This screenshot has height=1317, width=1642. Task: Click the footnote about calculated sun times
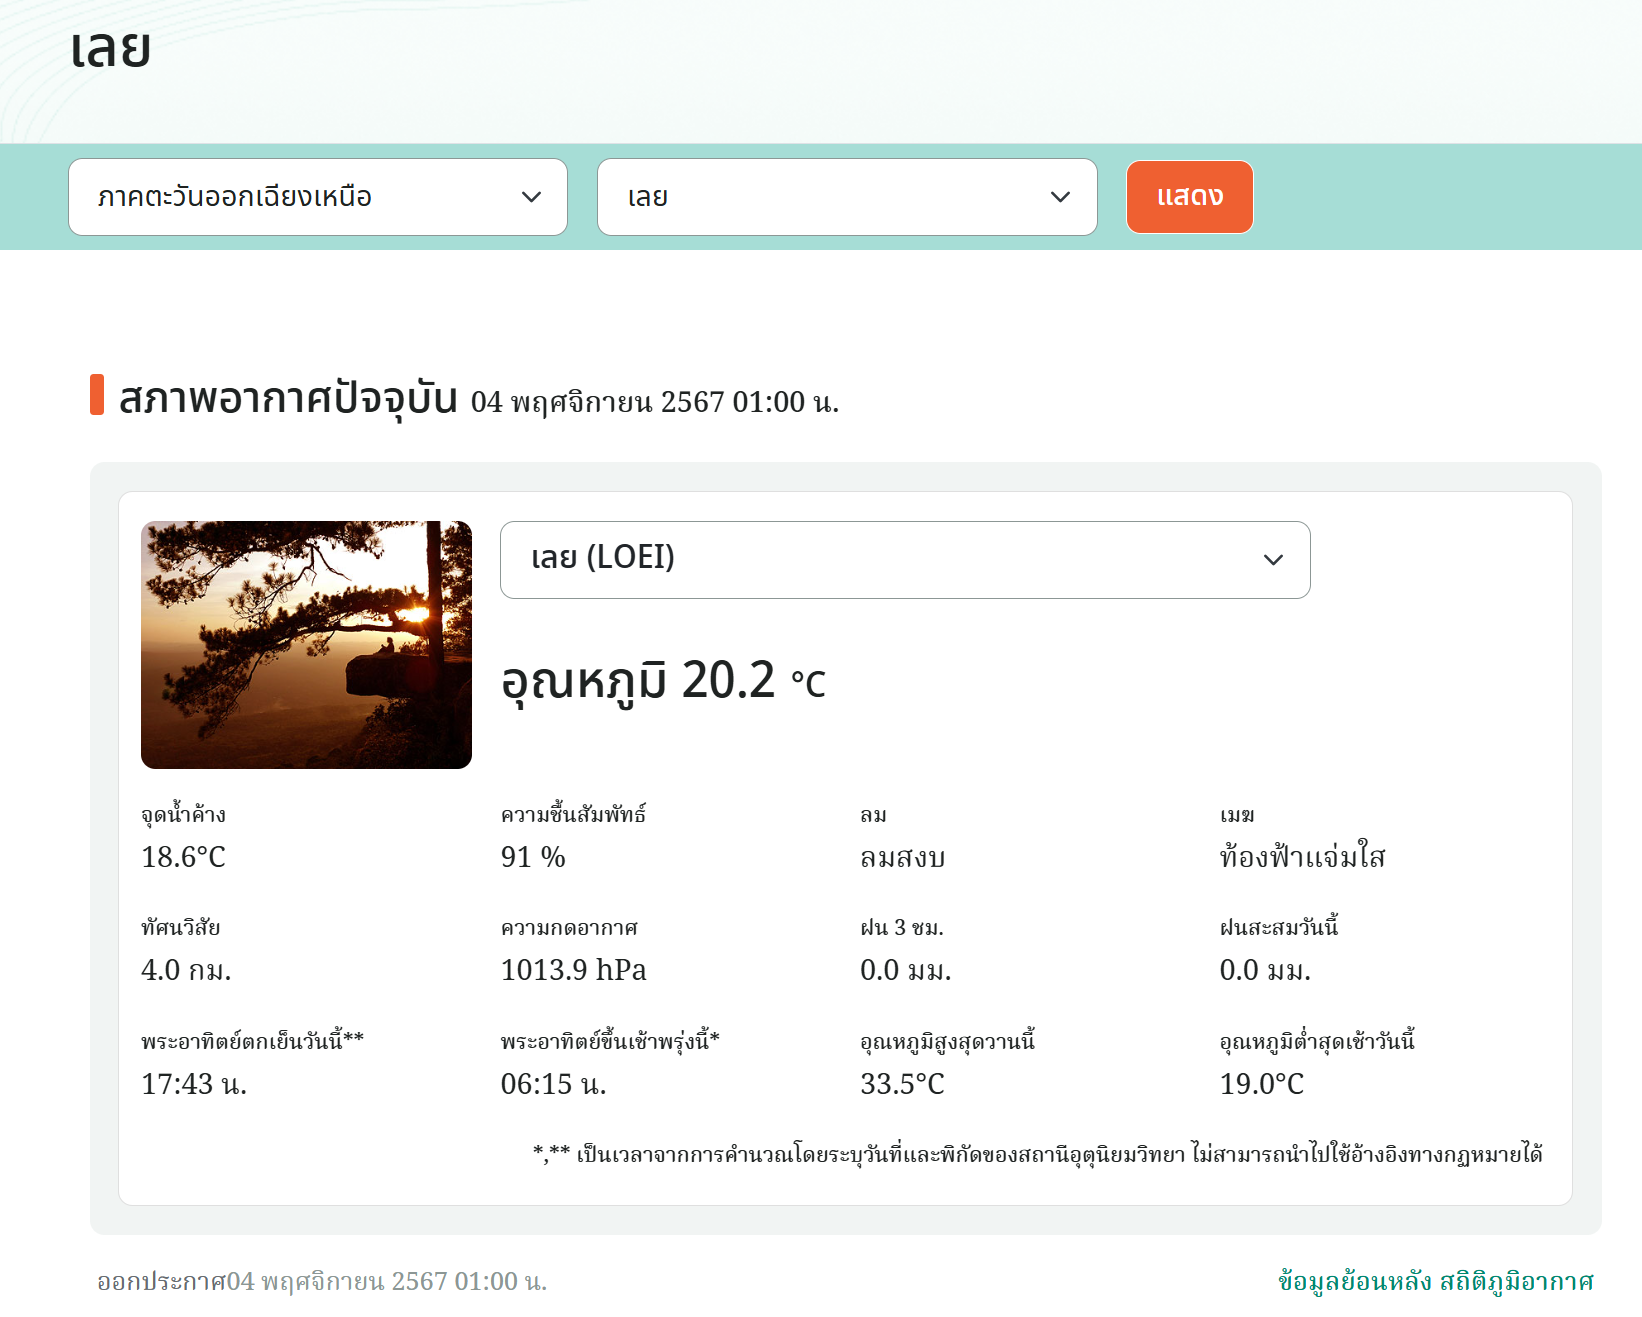1038,1154
